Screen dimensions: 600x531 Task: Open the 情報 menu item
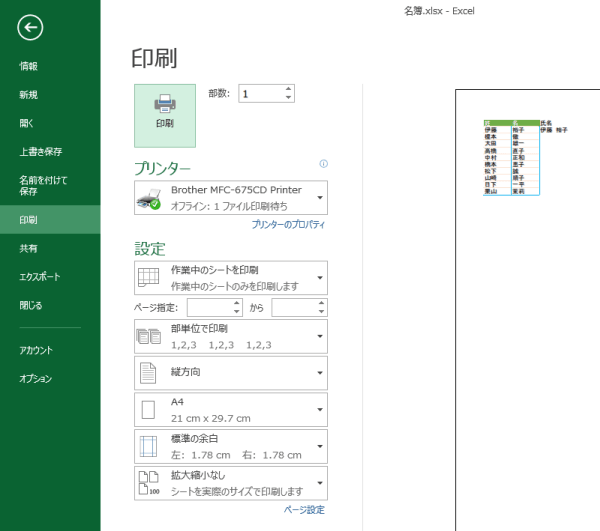click(50, 66)
